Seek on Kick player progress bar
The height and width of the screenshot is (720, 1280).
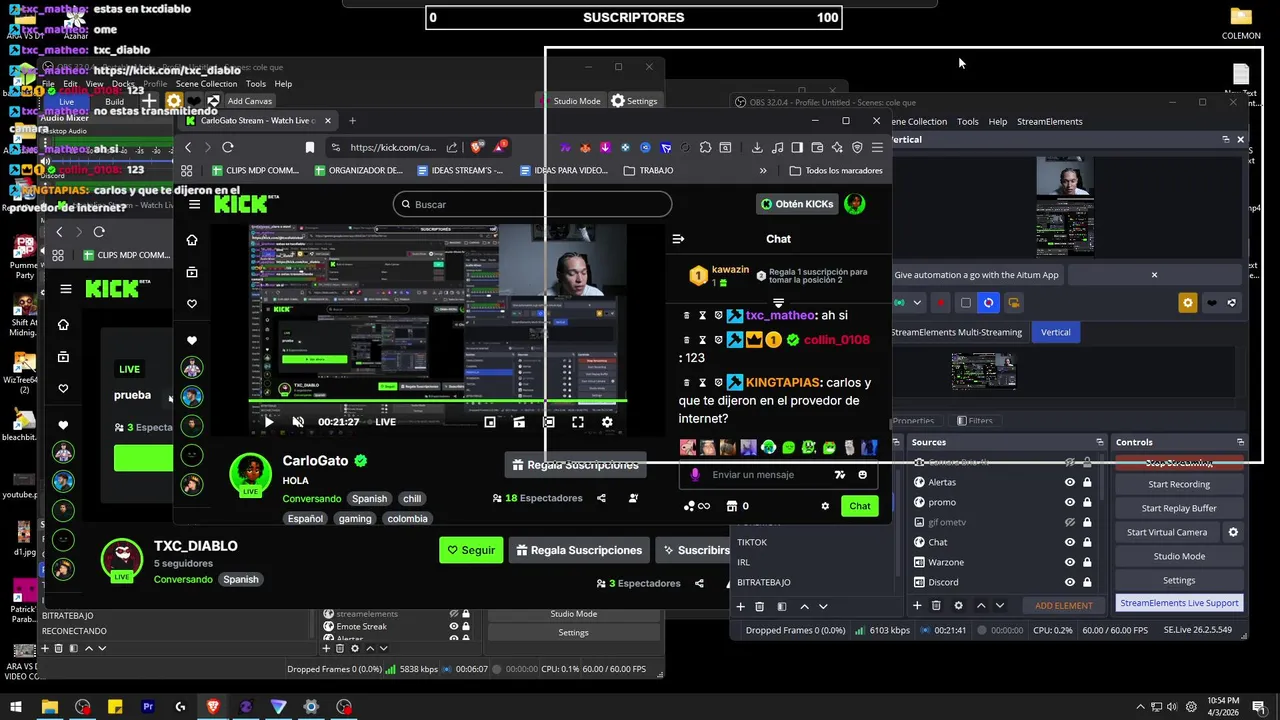[x=438, y=401]
